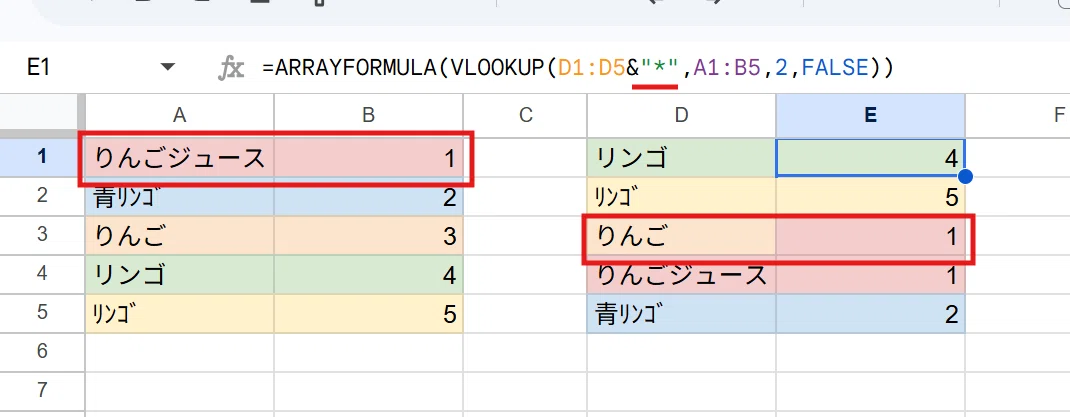Select column A header
Image resolution: width=1070 pixels, height=417 pixels.
tap(179, 115)
